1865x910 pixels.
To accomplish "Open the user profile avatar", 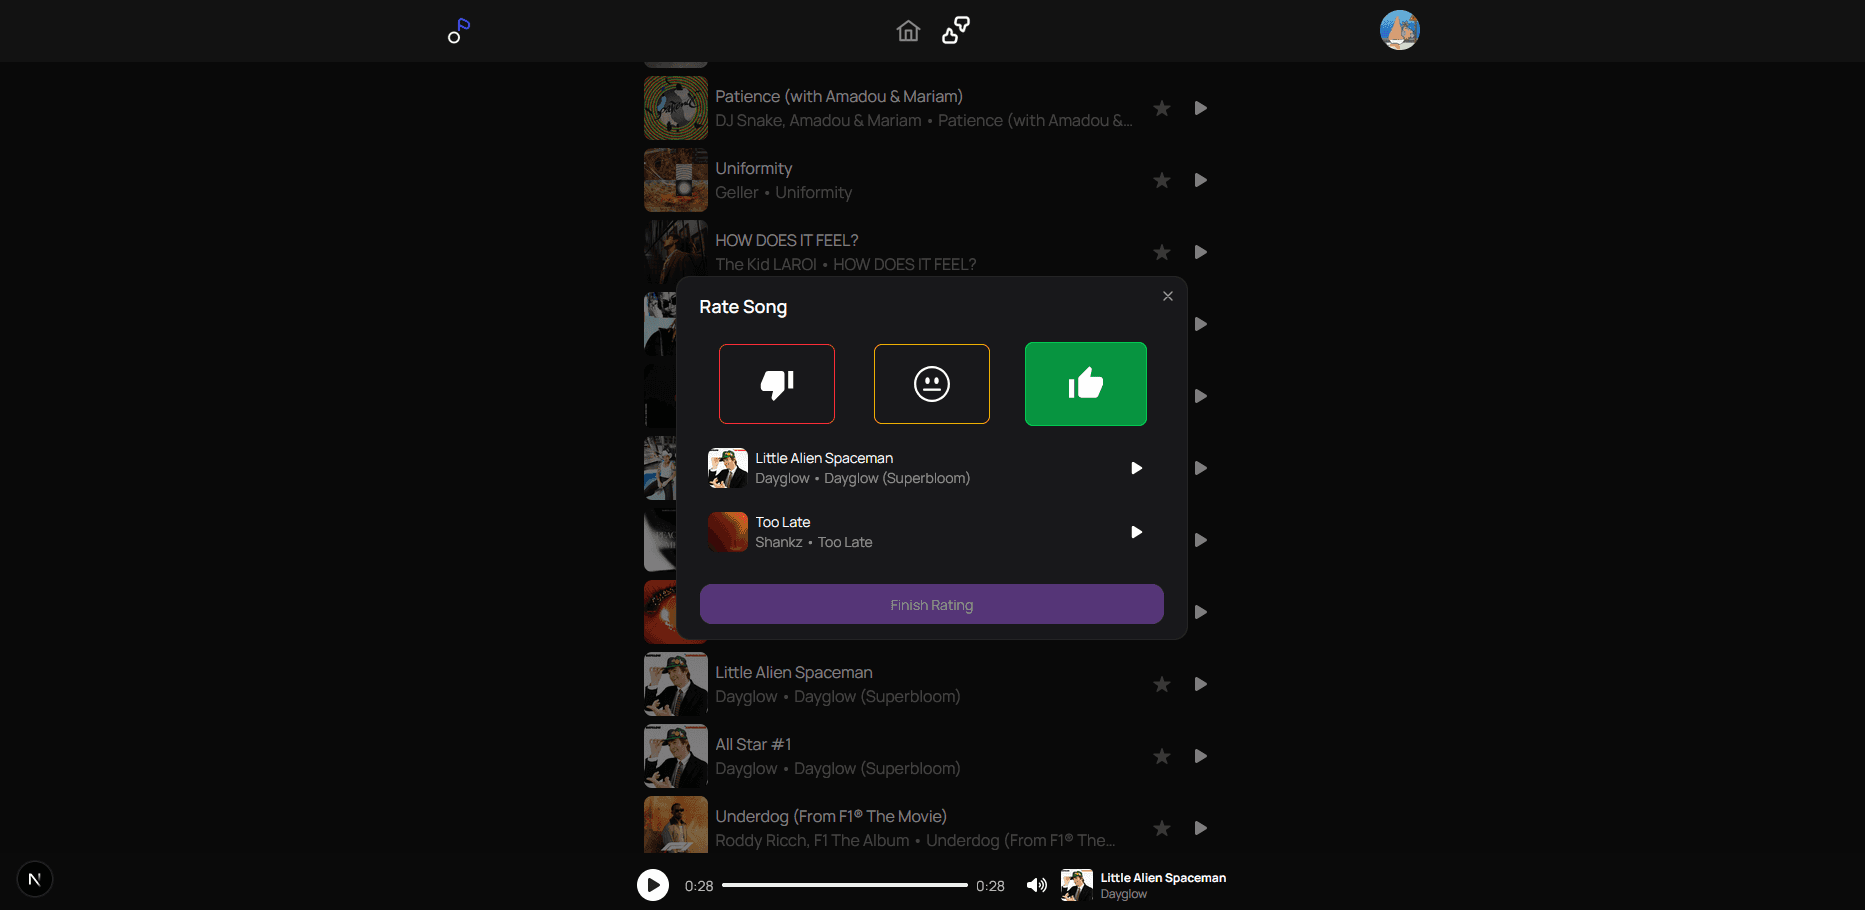I will (x=1400, y=30).
